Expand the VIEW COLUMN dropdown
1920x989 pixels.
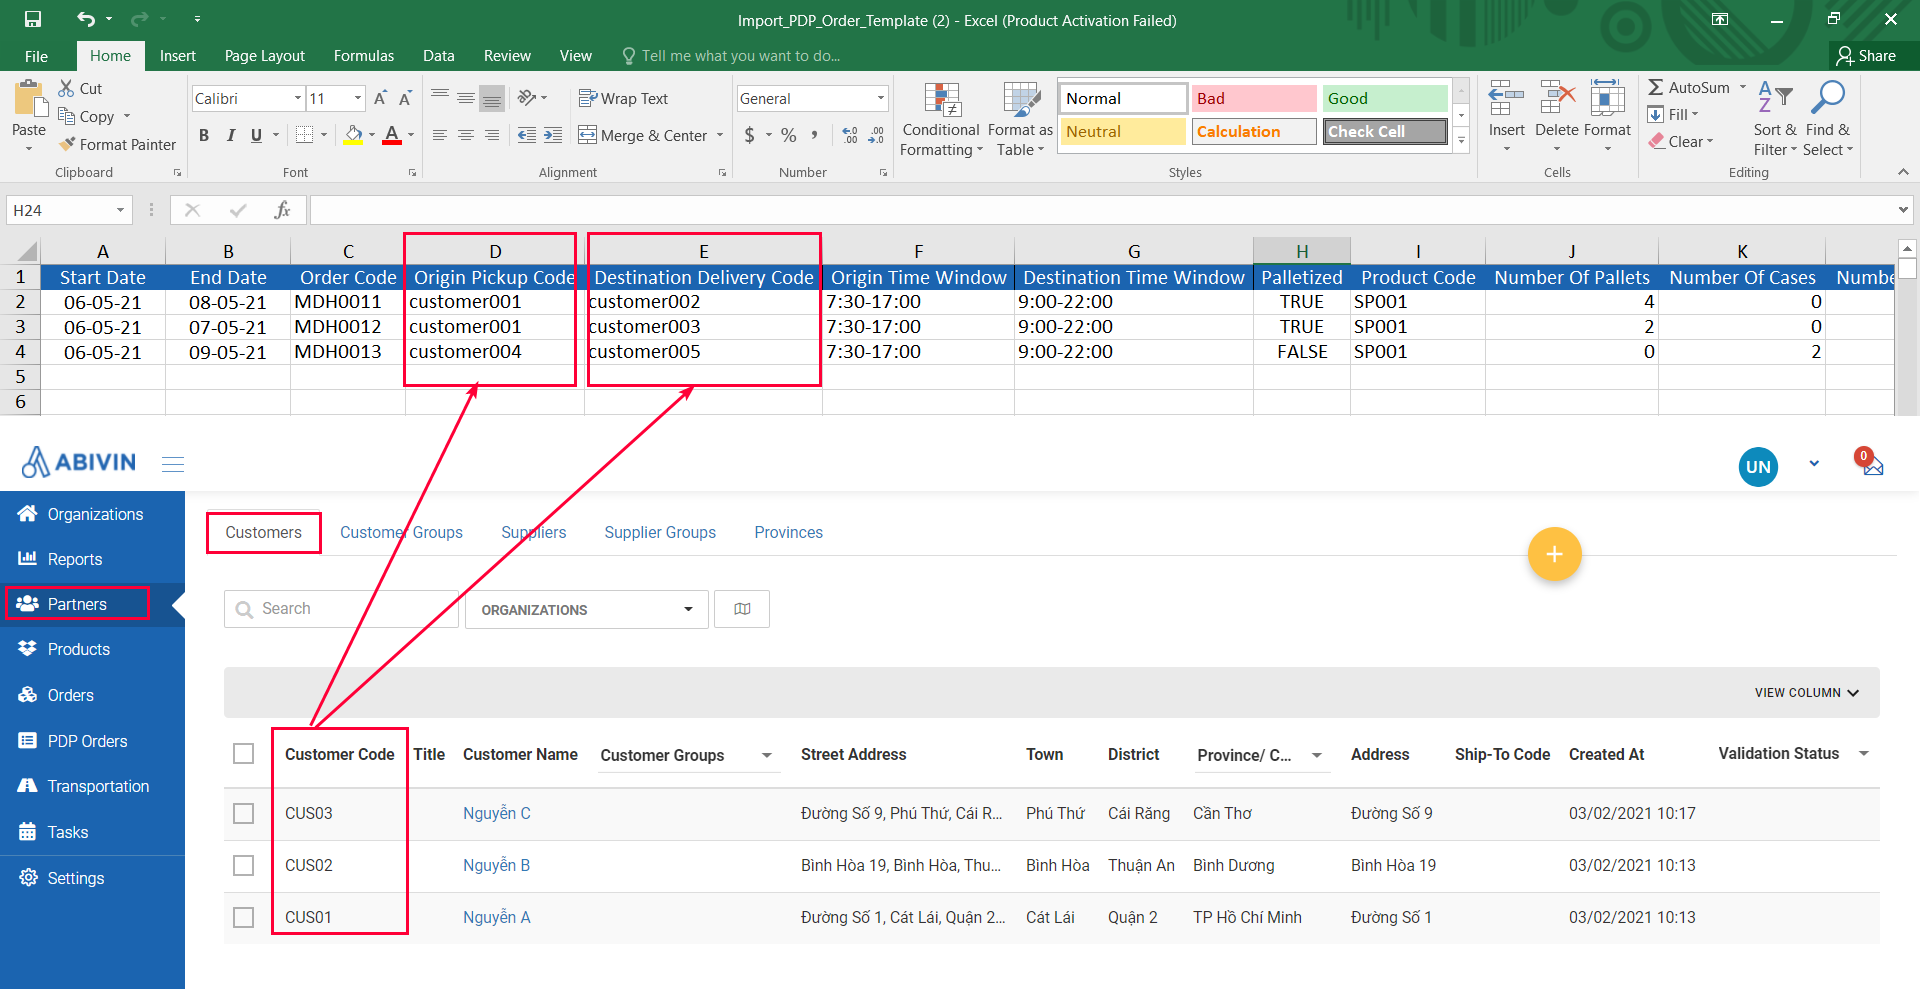tap(1807, 692)
